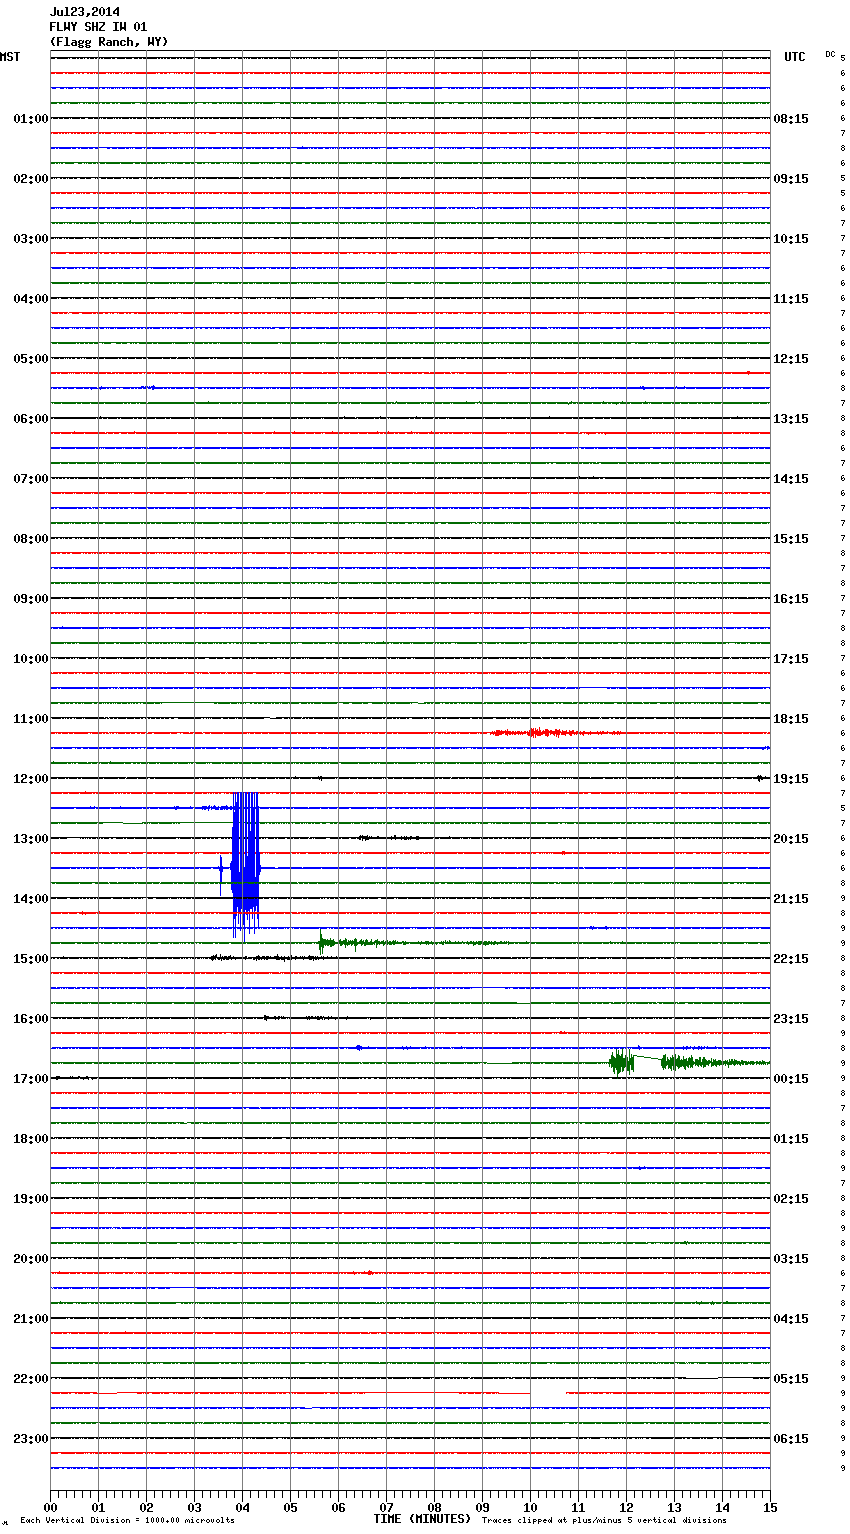Click the TIME (MINUTES) axis title
This screenshot has height=1534, width=850.
pos(422,1519)
